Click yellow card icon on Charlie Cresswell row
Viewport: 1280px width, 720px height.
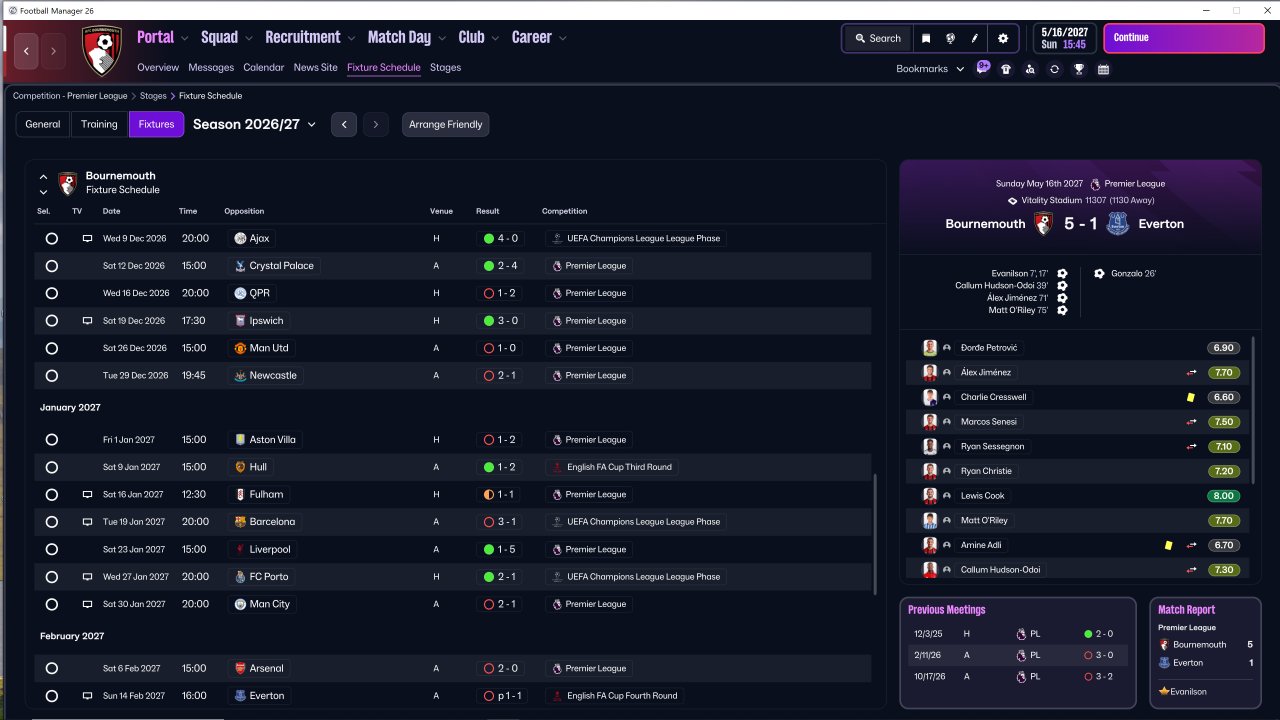click(1191, 397)
